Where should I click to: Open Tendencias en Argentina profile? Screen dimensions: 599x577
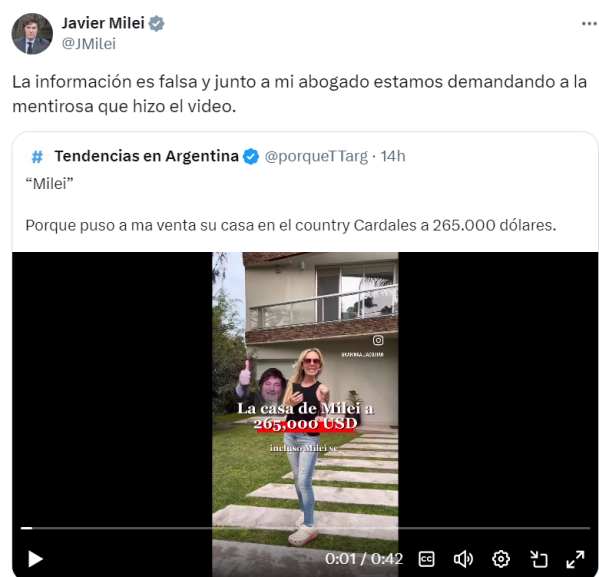pos(147,156)
